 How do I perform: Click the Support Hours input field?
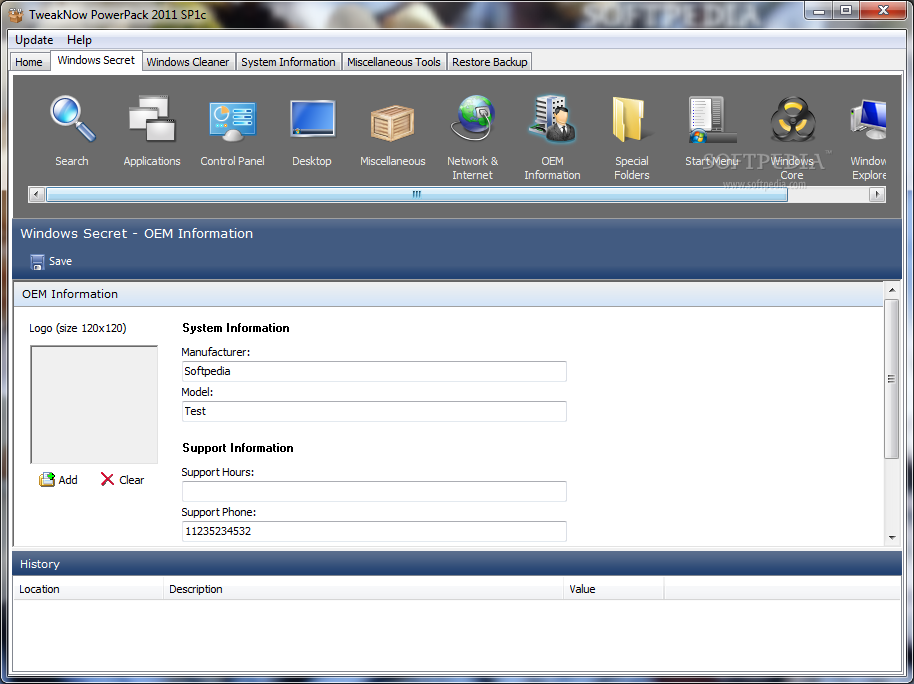pyautogui.click(x=374, y=492)
